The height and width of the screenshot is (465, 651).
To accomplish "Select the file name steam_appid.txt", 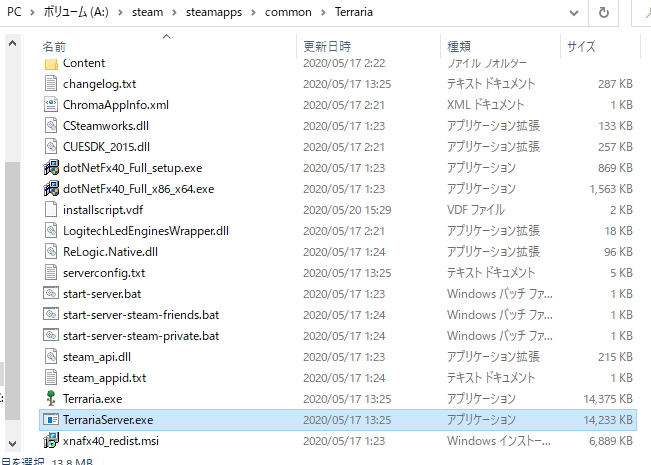I will [105, 378].
